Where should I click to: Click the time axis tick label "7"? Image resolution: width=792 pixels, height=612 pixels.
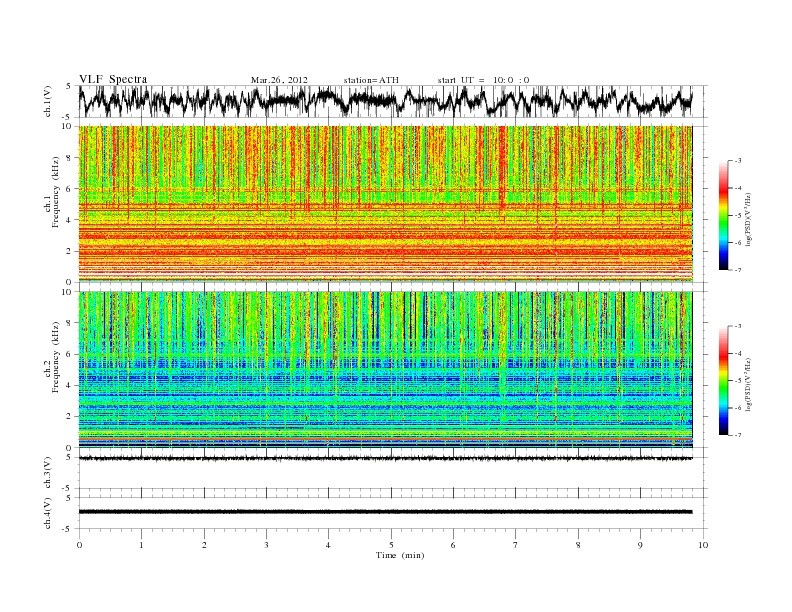pos(516,545)
